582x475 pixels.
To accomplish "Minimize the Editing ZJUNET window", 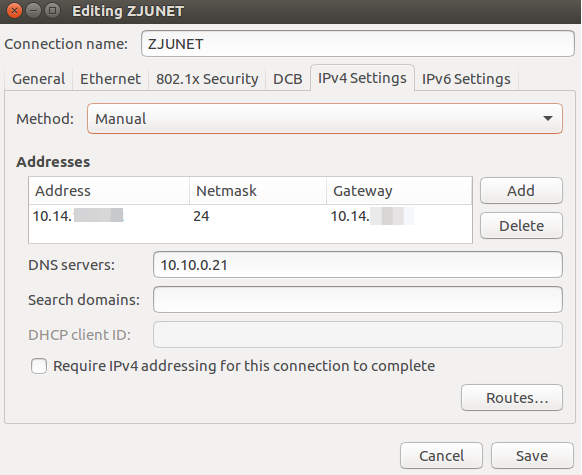I will [33, 10].
